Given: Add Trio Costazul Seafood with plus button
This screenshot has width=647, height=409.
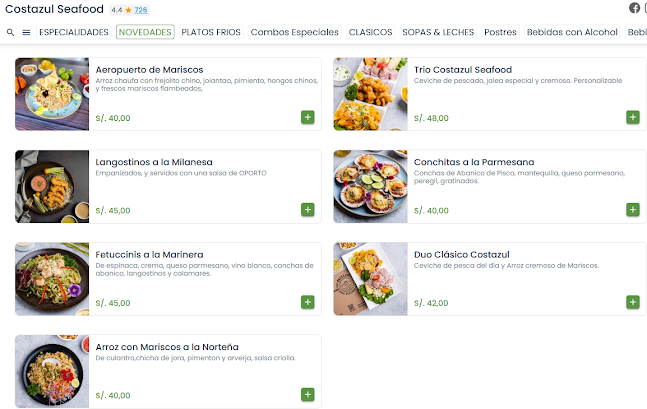Looking at the screenshot, I should [633, 117].
